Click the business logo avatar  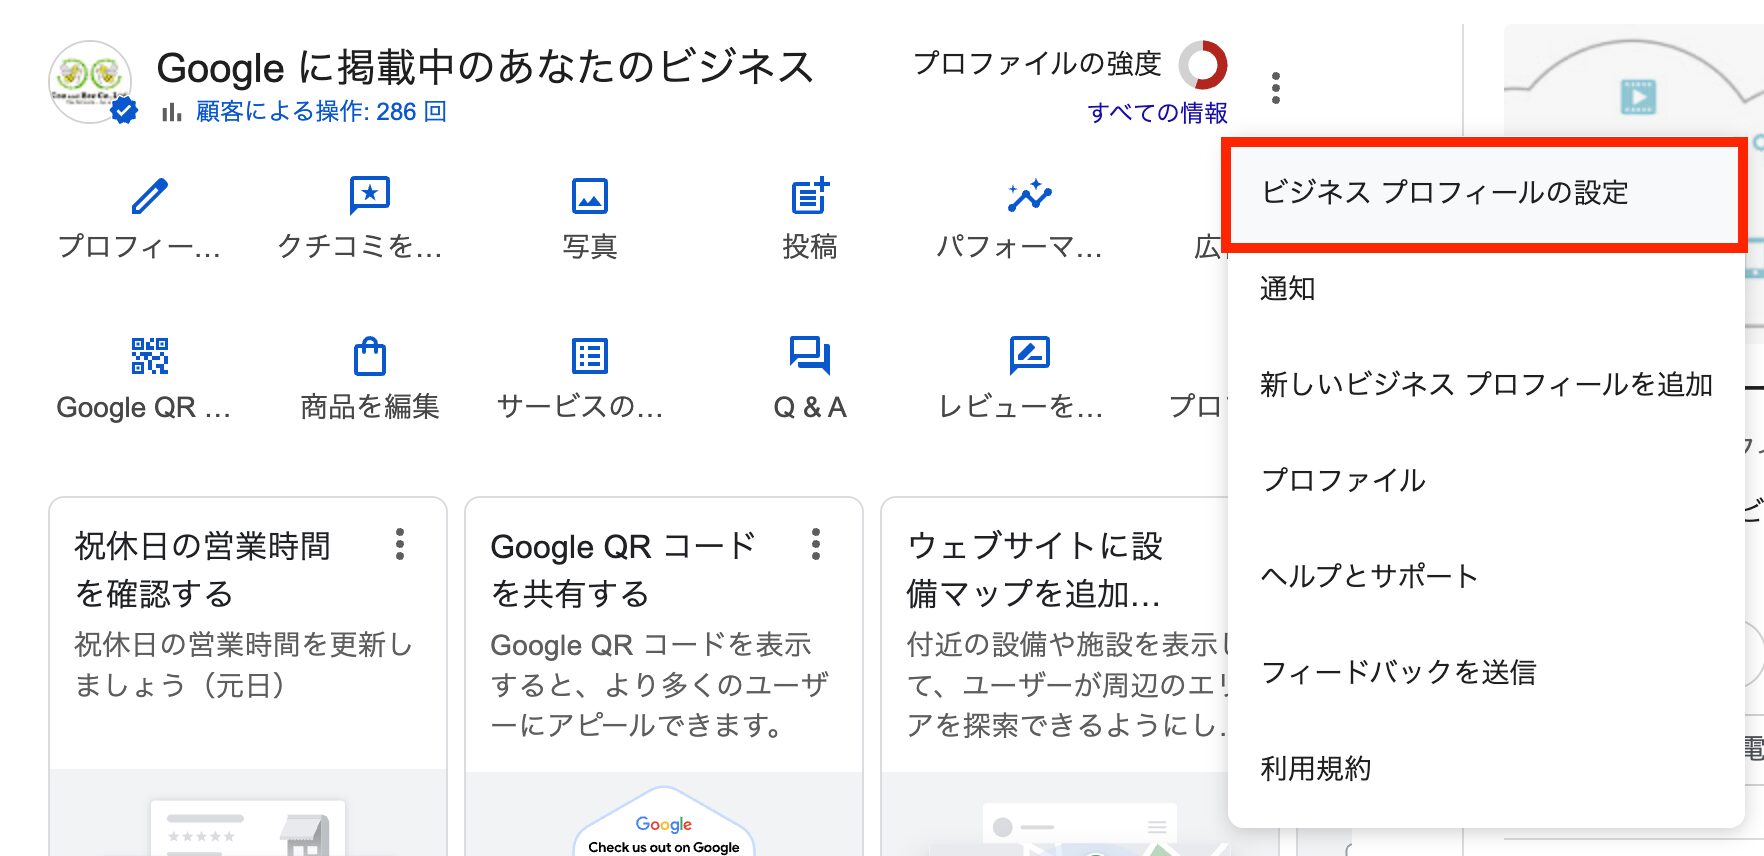click(x=90, y=80)
